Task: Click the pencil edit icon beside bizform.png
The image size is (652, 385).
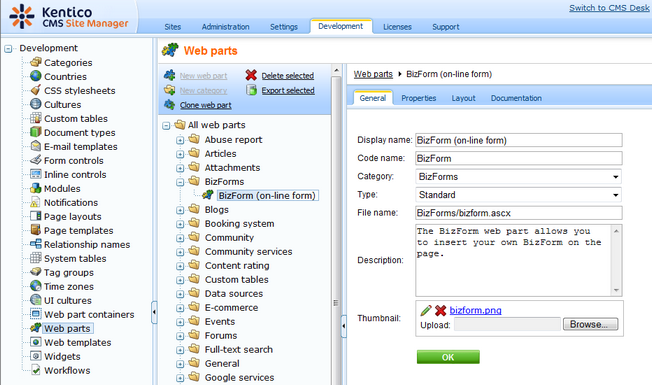Action: 425,310
